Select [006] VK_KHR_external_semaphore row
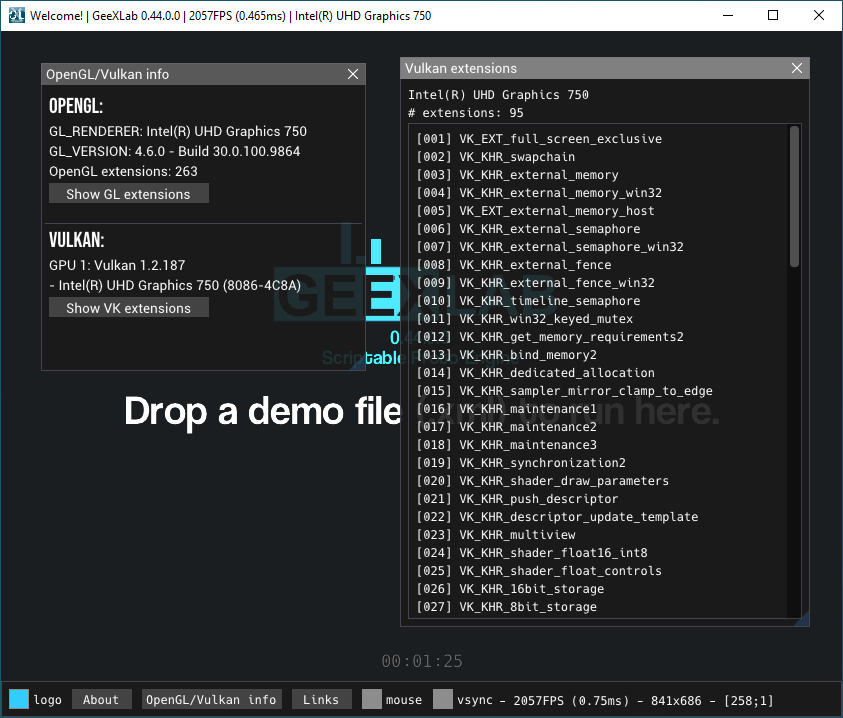 coord(528,229)
